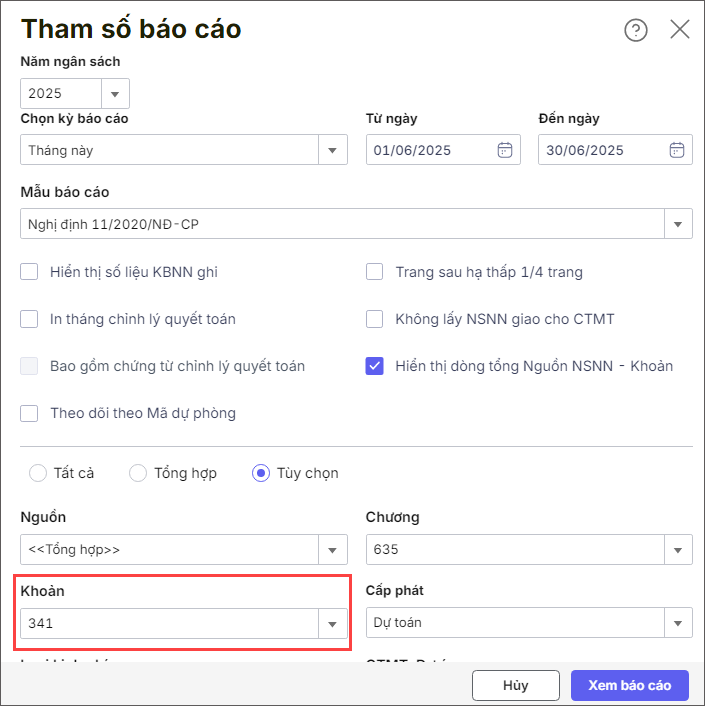
Task: Open the Khoản dropdown arrow
Action: [332, 623]
